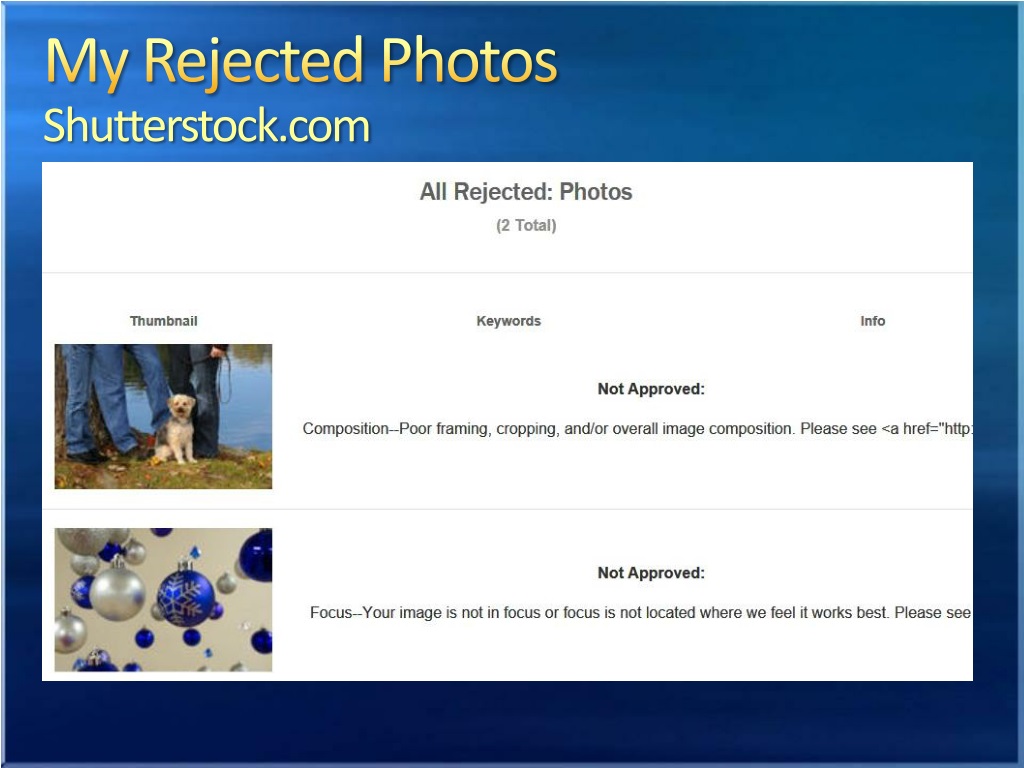This screenshot has width=1024, height=768.
Task: Select the Focus rejection reason text
Action: coord(641,613)
